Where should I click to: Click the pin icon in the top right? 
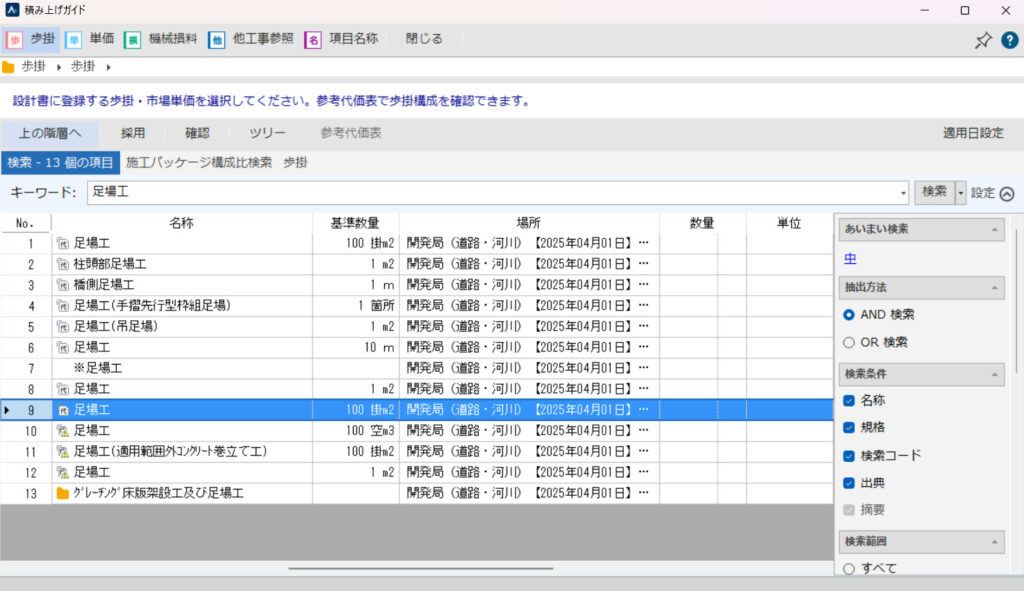pos(983,40)
